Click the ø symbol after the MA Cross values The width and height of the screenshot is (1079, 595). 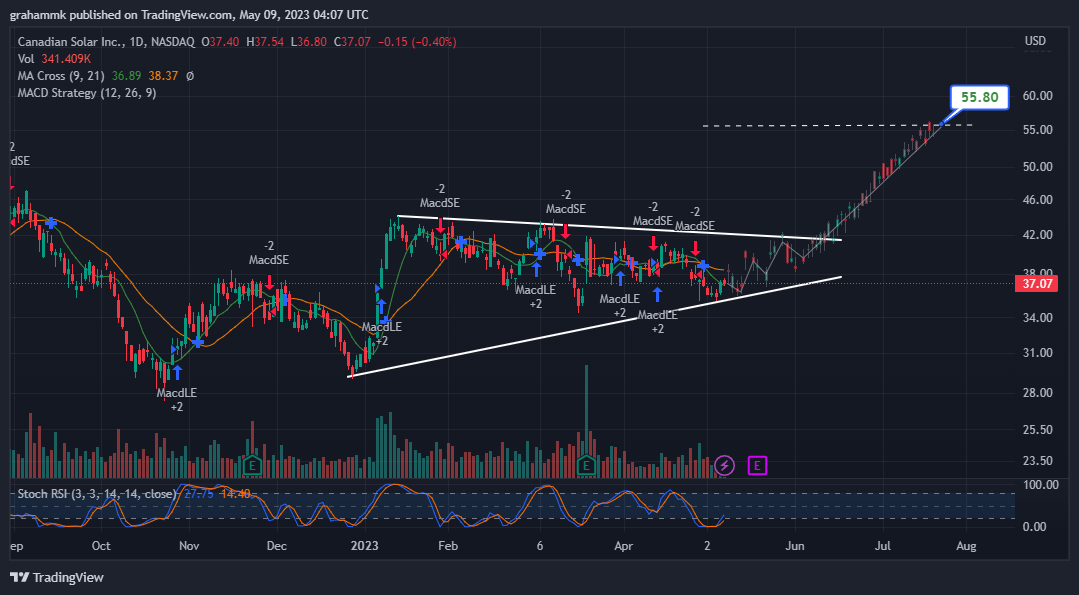coord(190,76)
